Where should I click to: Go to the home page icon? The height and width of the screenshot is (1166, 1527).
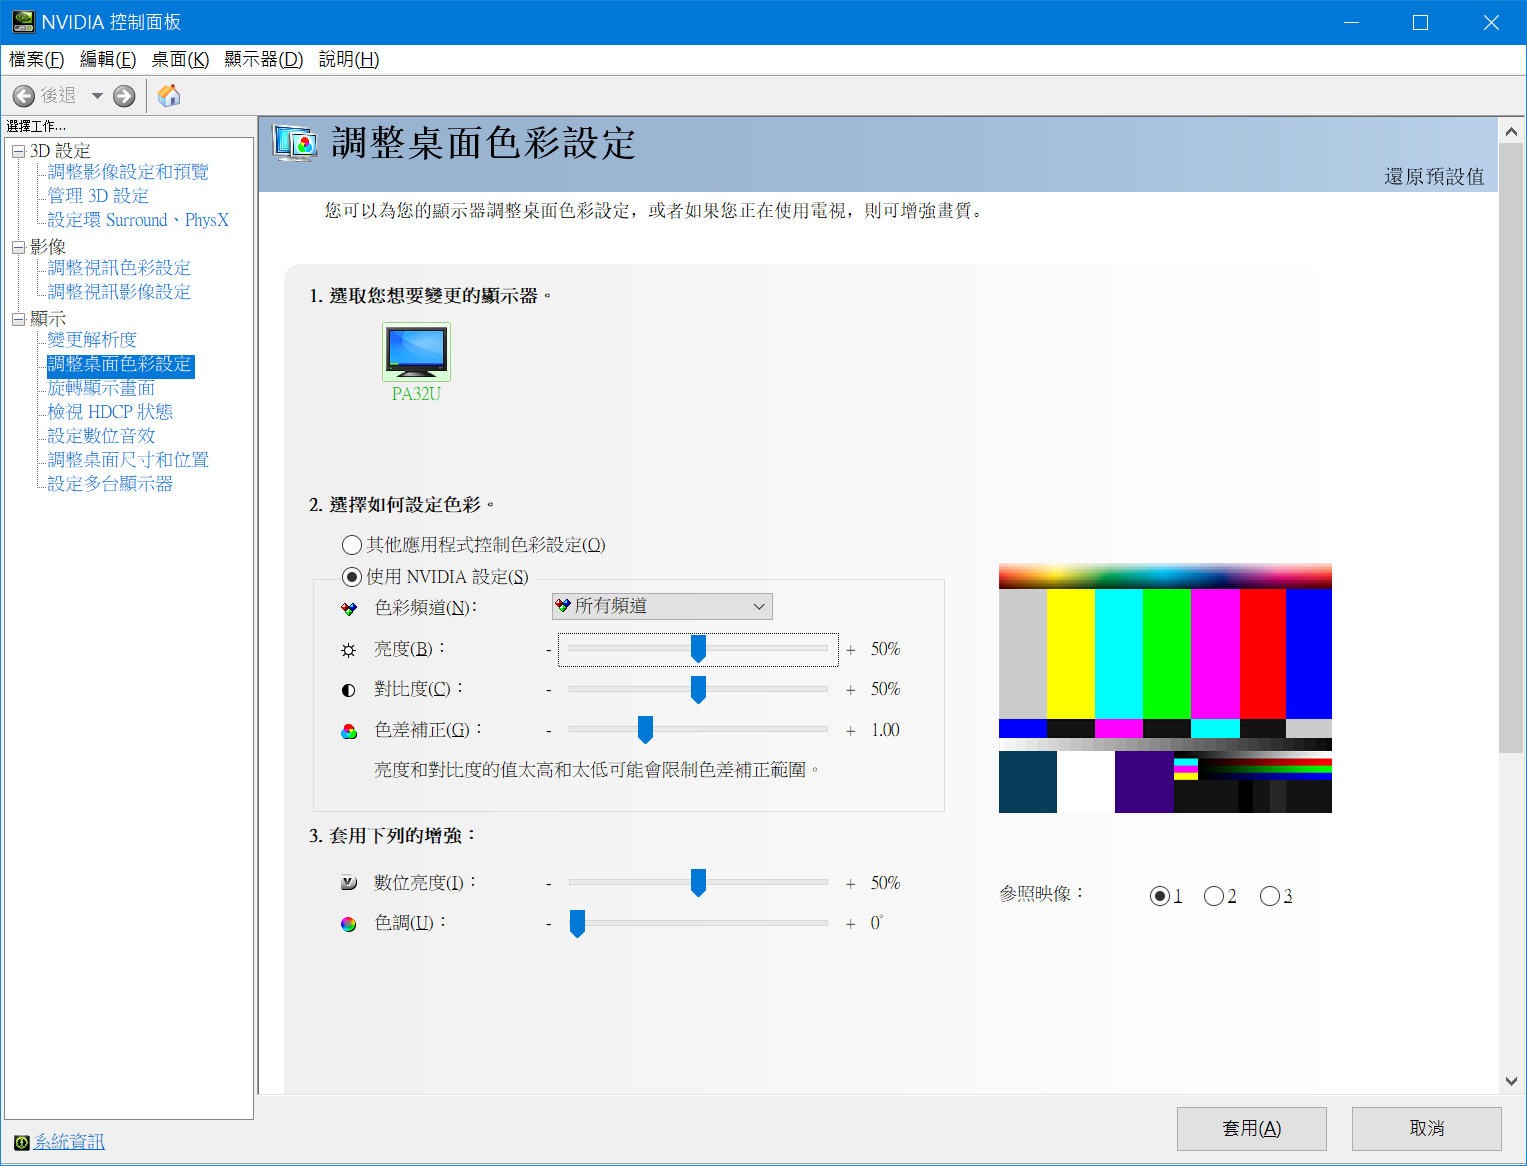[x=169, y=95]
